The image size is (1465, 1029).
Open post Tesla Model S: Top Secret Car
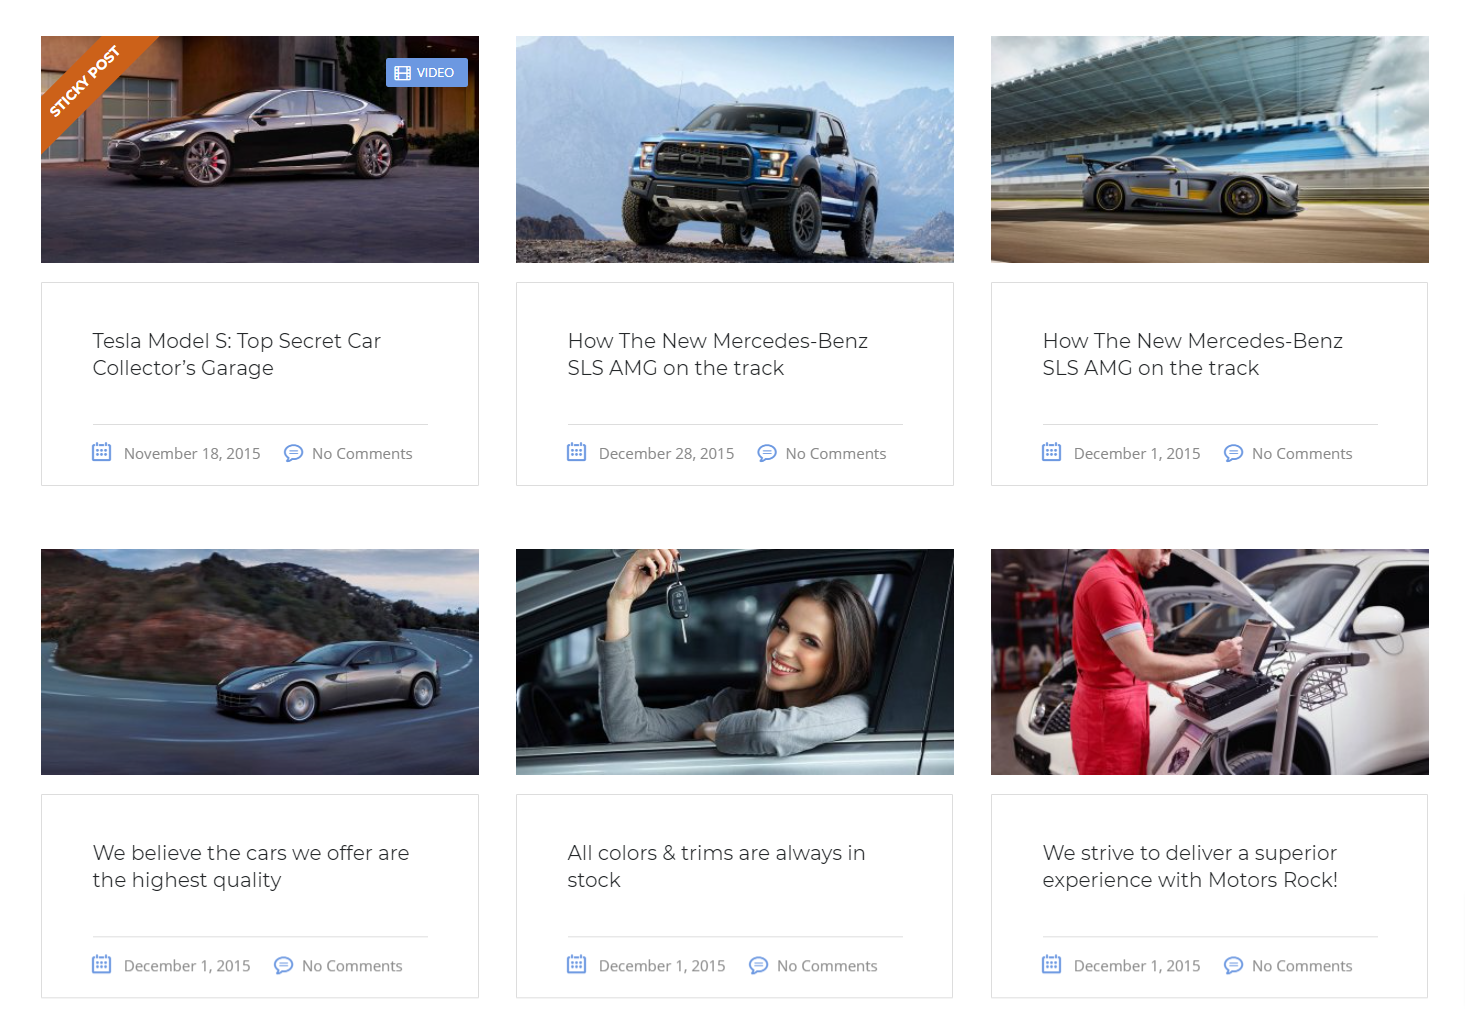pyautogui.click(x=237, y=354)
